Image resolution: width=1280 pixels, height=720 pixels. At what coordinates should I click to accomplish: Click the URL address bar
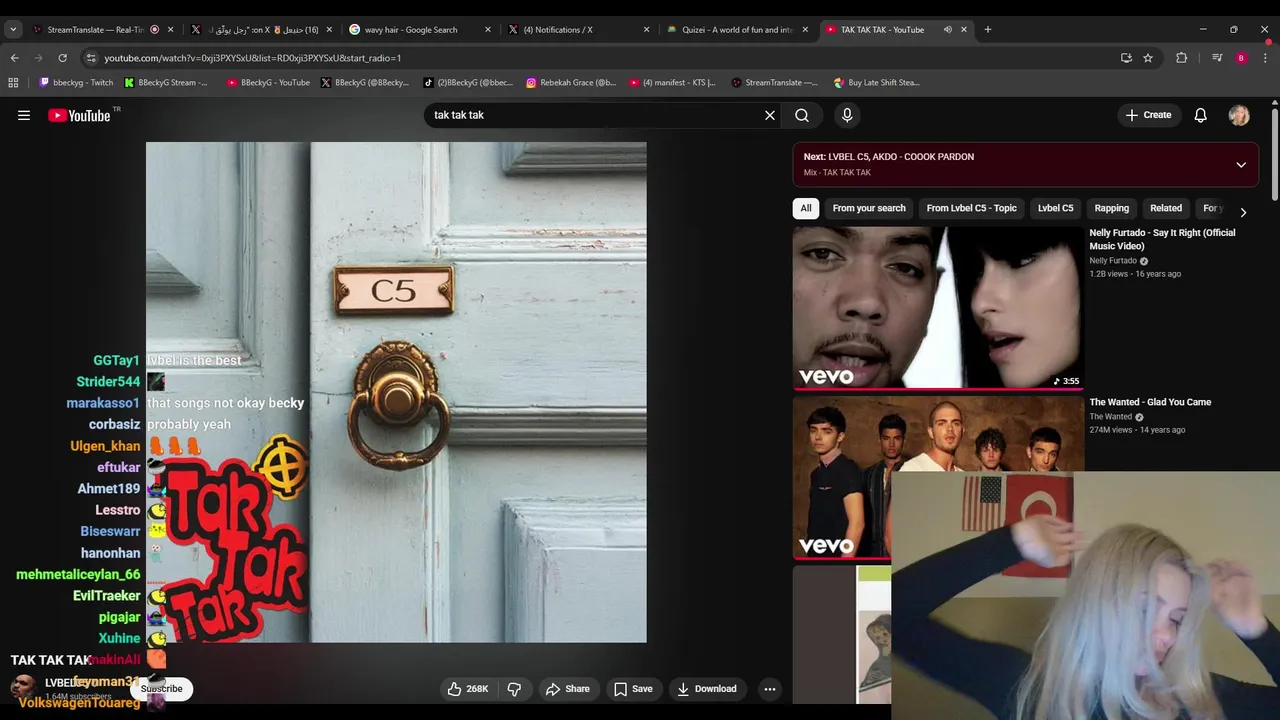(x=600, y=58)
